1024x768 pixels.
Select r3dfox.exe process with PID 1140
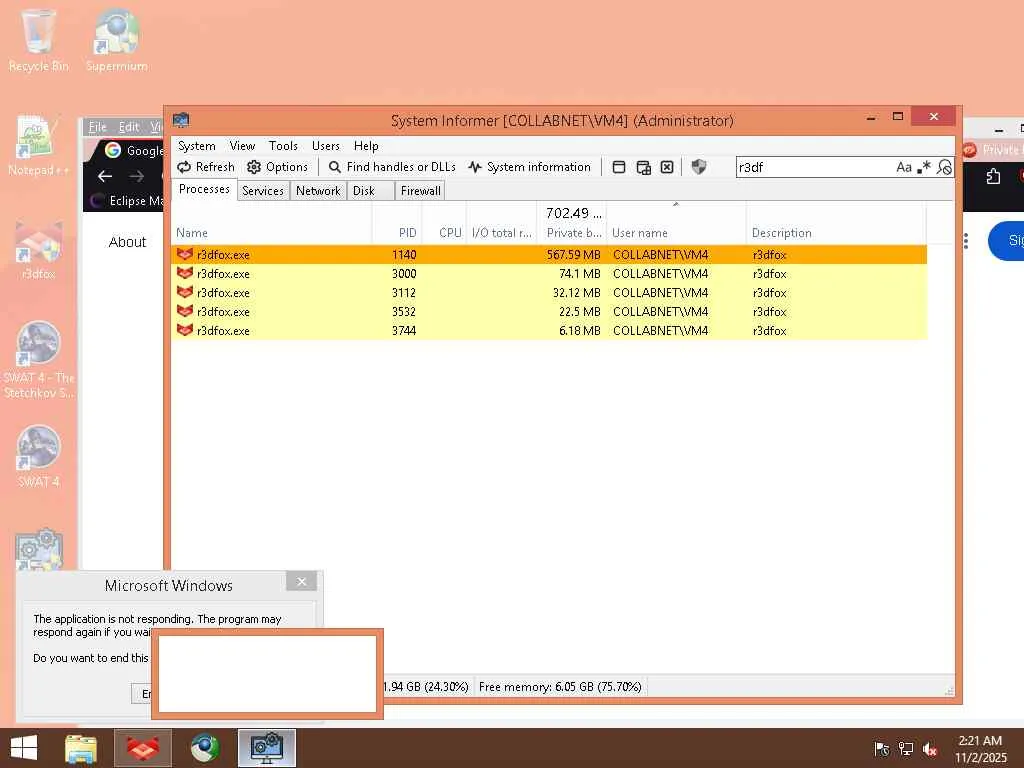point(549,255)
